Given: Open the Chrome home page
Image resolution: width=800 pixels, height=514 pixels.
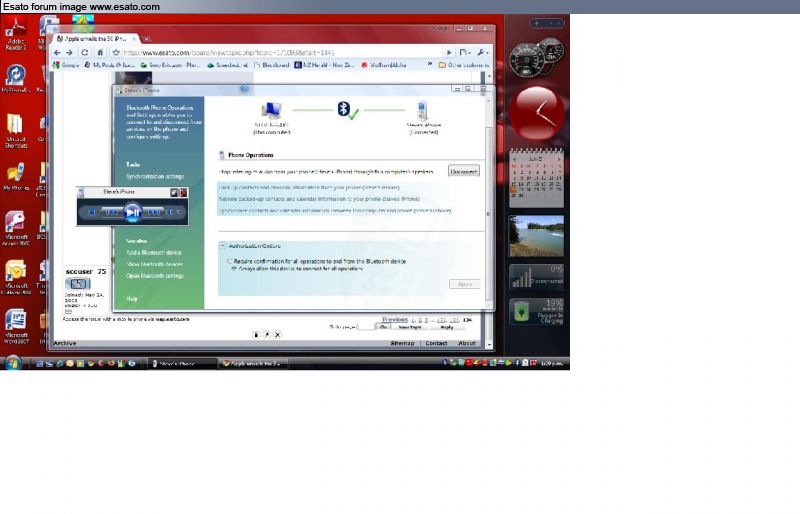Looking at the screenshot, I should click(100, 53).
